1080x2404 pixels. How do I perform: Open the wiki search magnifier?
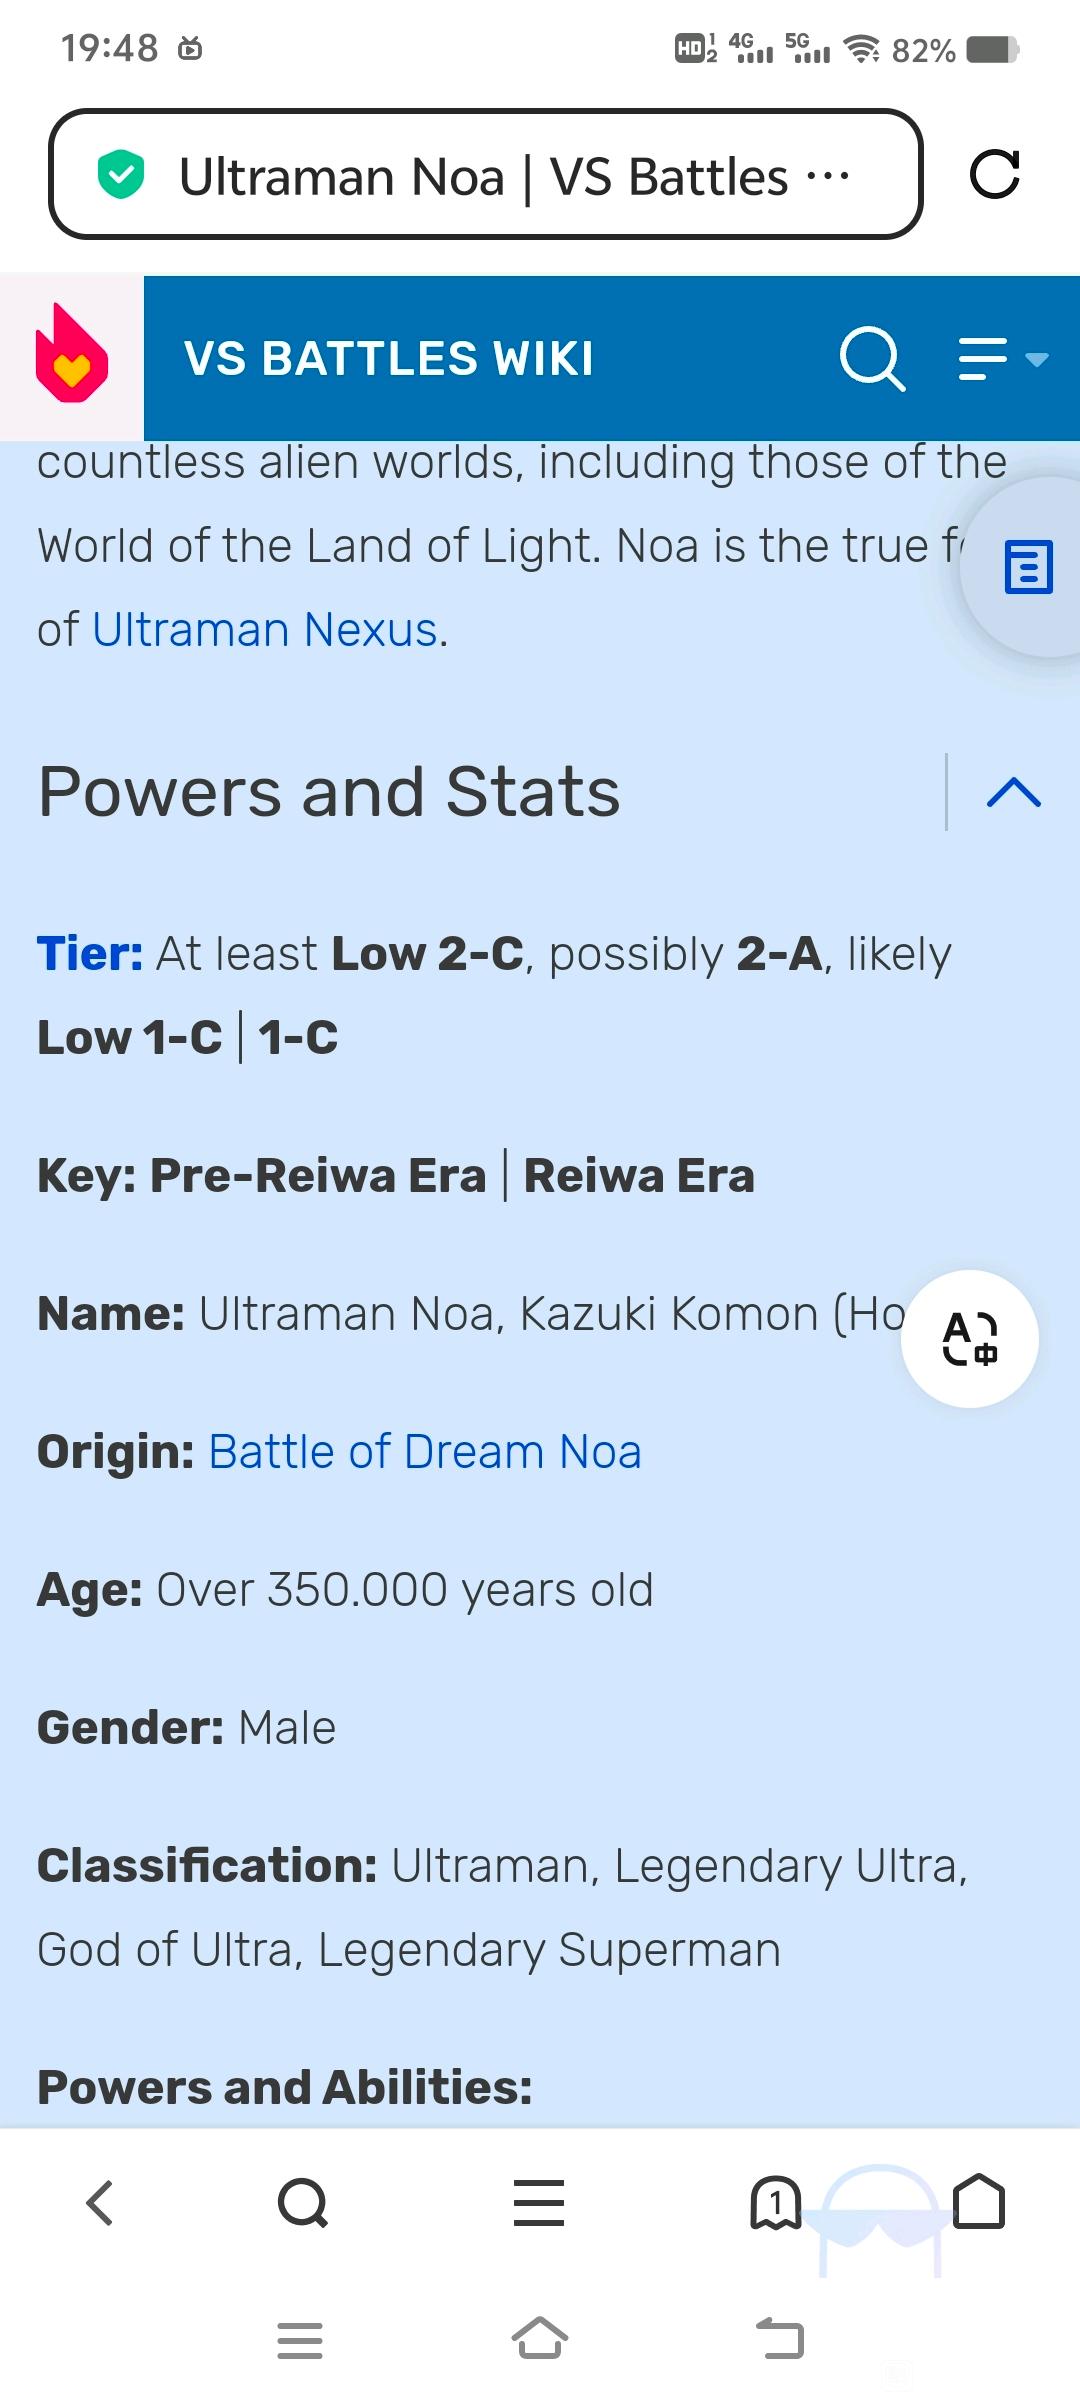click(872, 358)
